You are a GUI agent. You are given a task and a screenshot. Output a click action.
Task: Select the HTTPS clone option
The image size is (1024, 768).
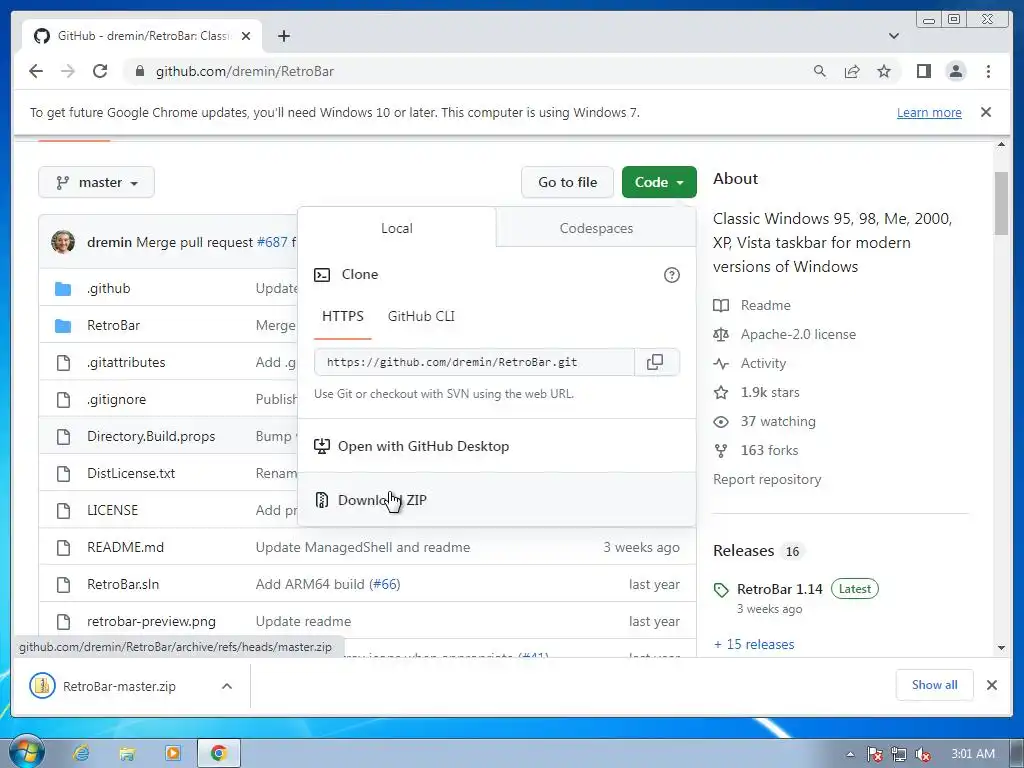[x=343, y=316]
